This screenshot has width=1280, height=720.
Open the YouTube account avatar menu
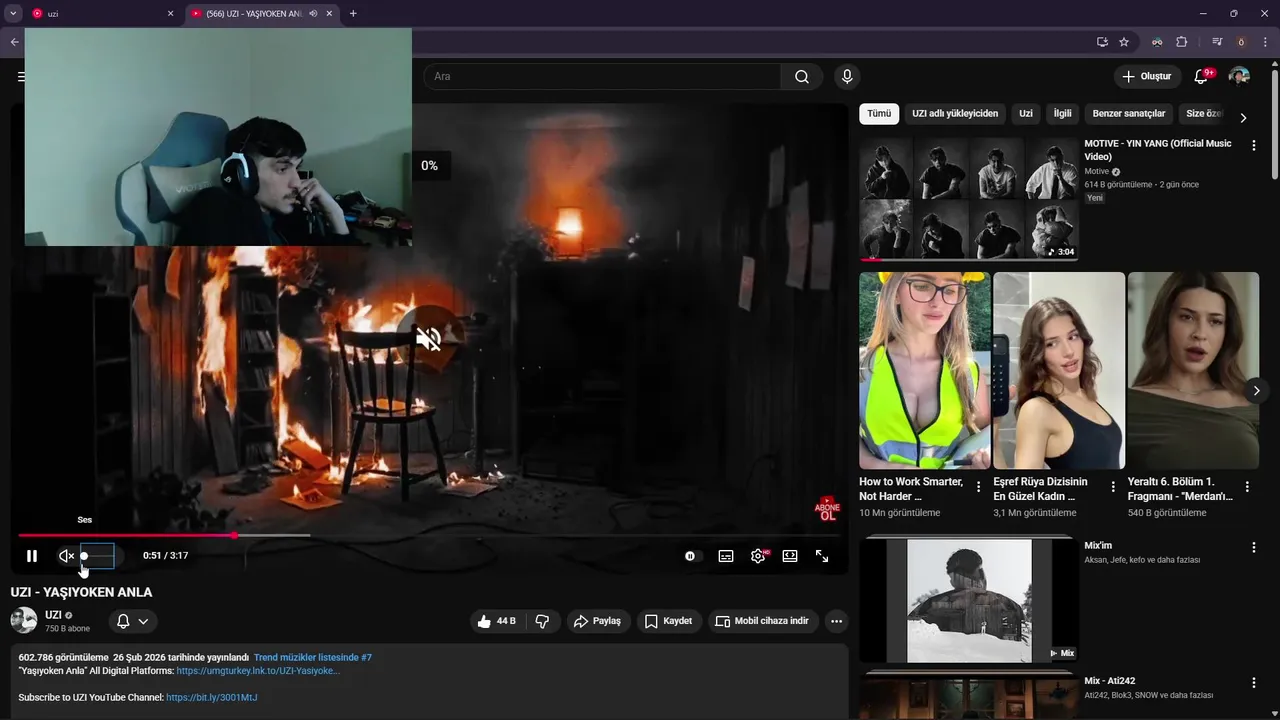(1239, 76)
